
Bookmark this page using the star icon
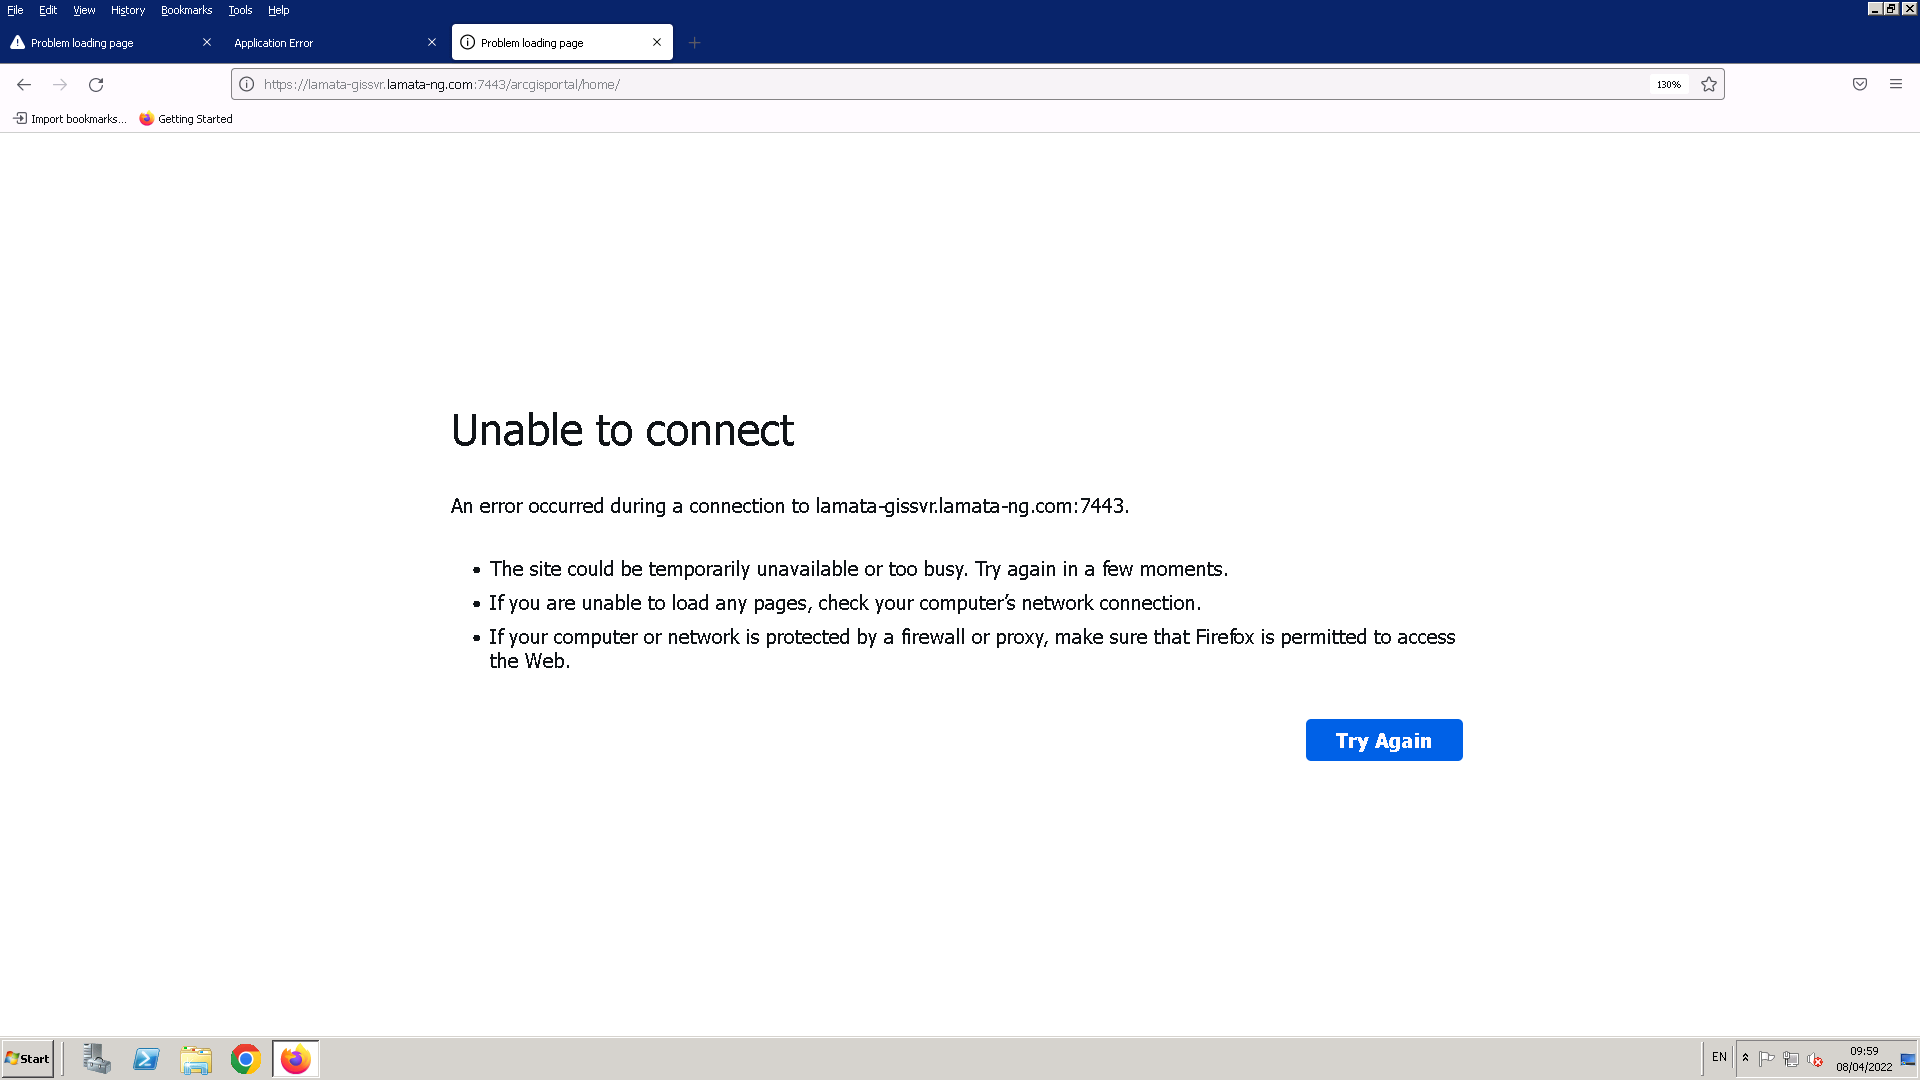click(x=1708, y=84)
